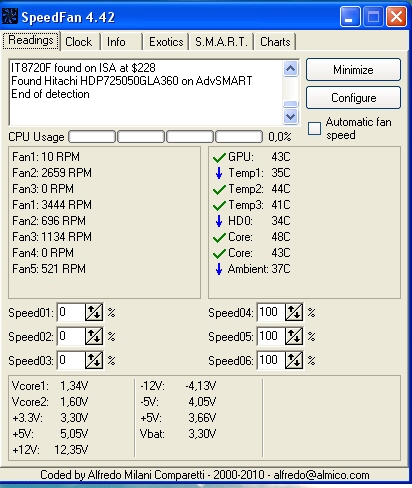Click the Speed01 up/down spinner
This screenshot has height=488, width=412.
(x=94, y=312)
